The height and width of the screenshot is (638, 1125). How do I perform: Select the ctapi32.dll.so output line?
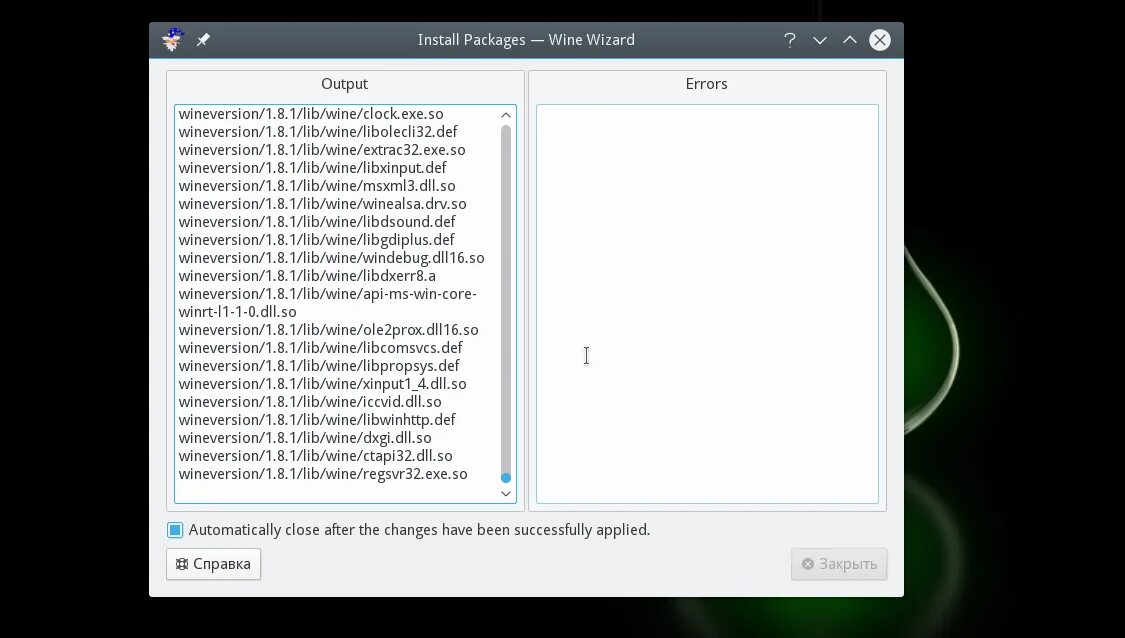pyautogui.click(x=316, y=456)
